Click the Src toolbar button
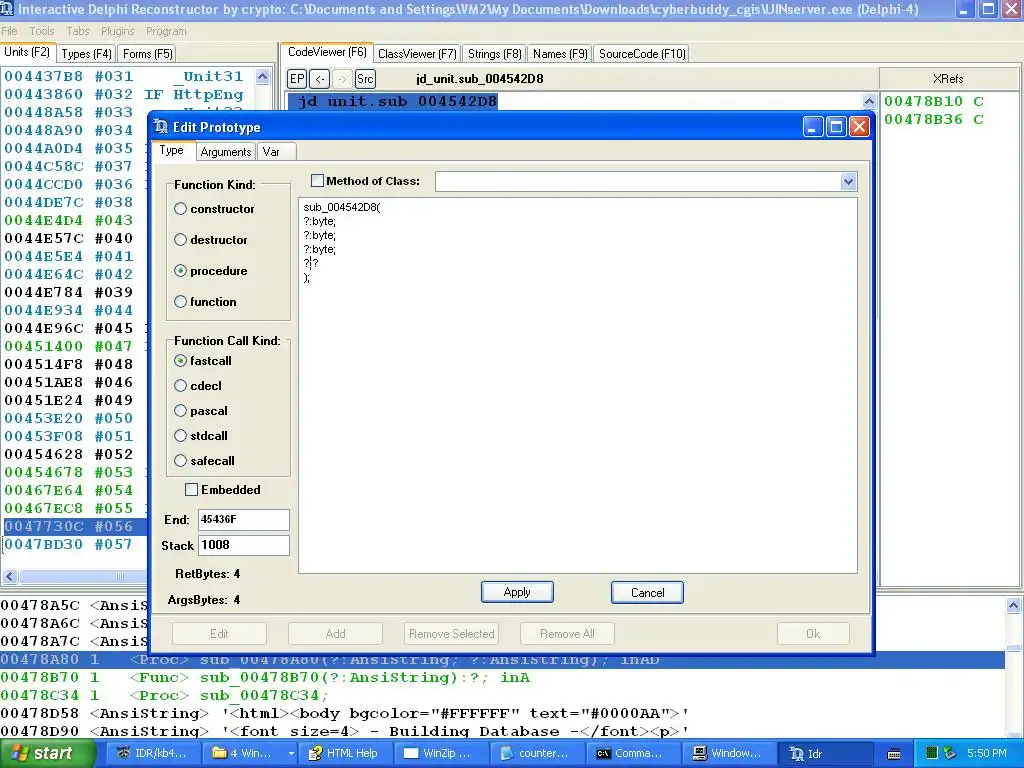 (x=365, y=79)
